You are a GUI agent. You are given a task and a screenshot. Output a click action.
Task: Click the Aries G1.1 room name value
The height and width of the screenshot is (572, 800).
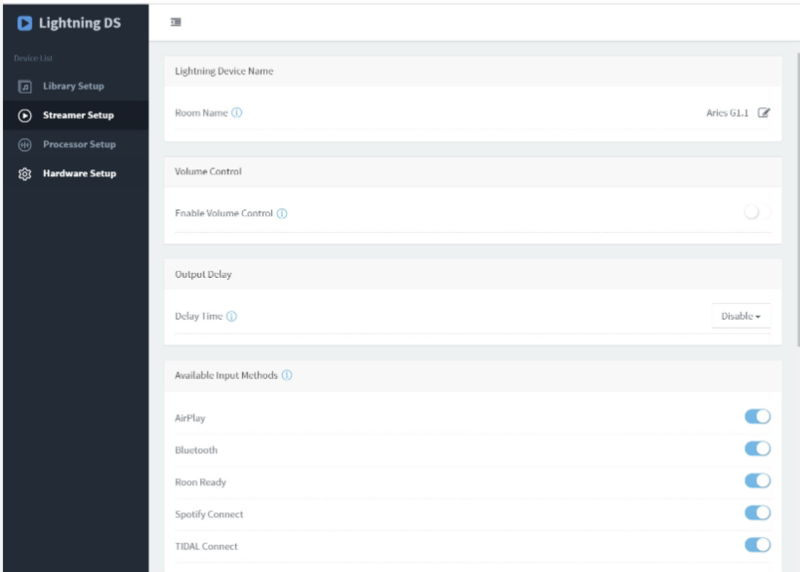[x=727, y=113]
